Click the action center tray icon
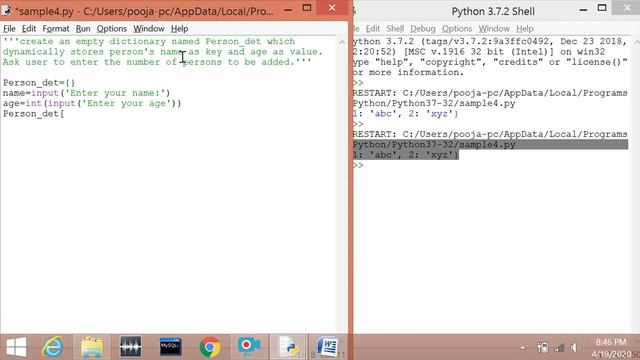 543,347
